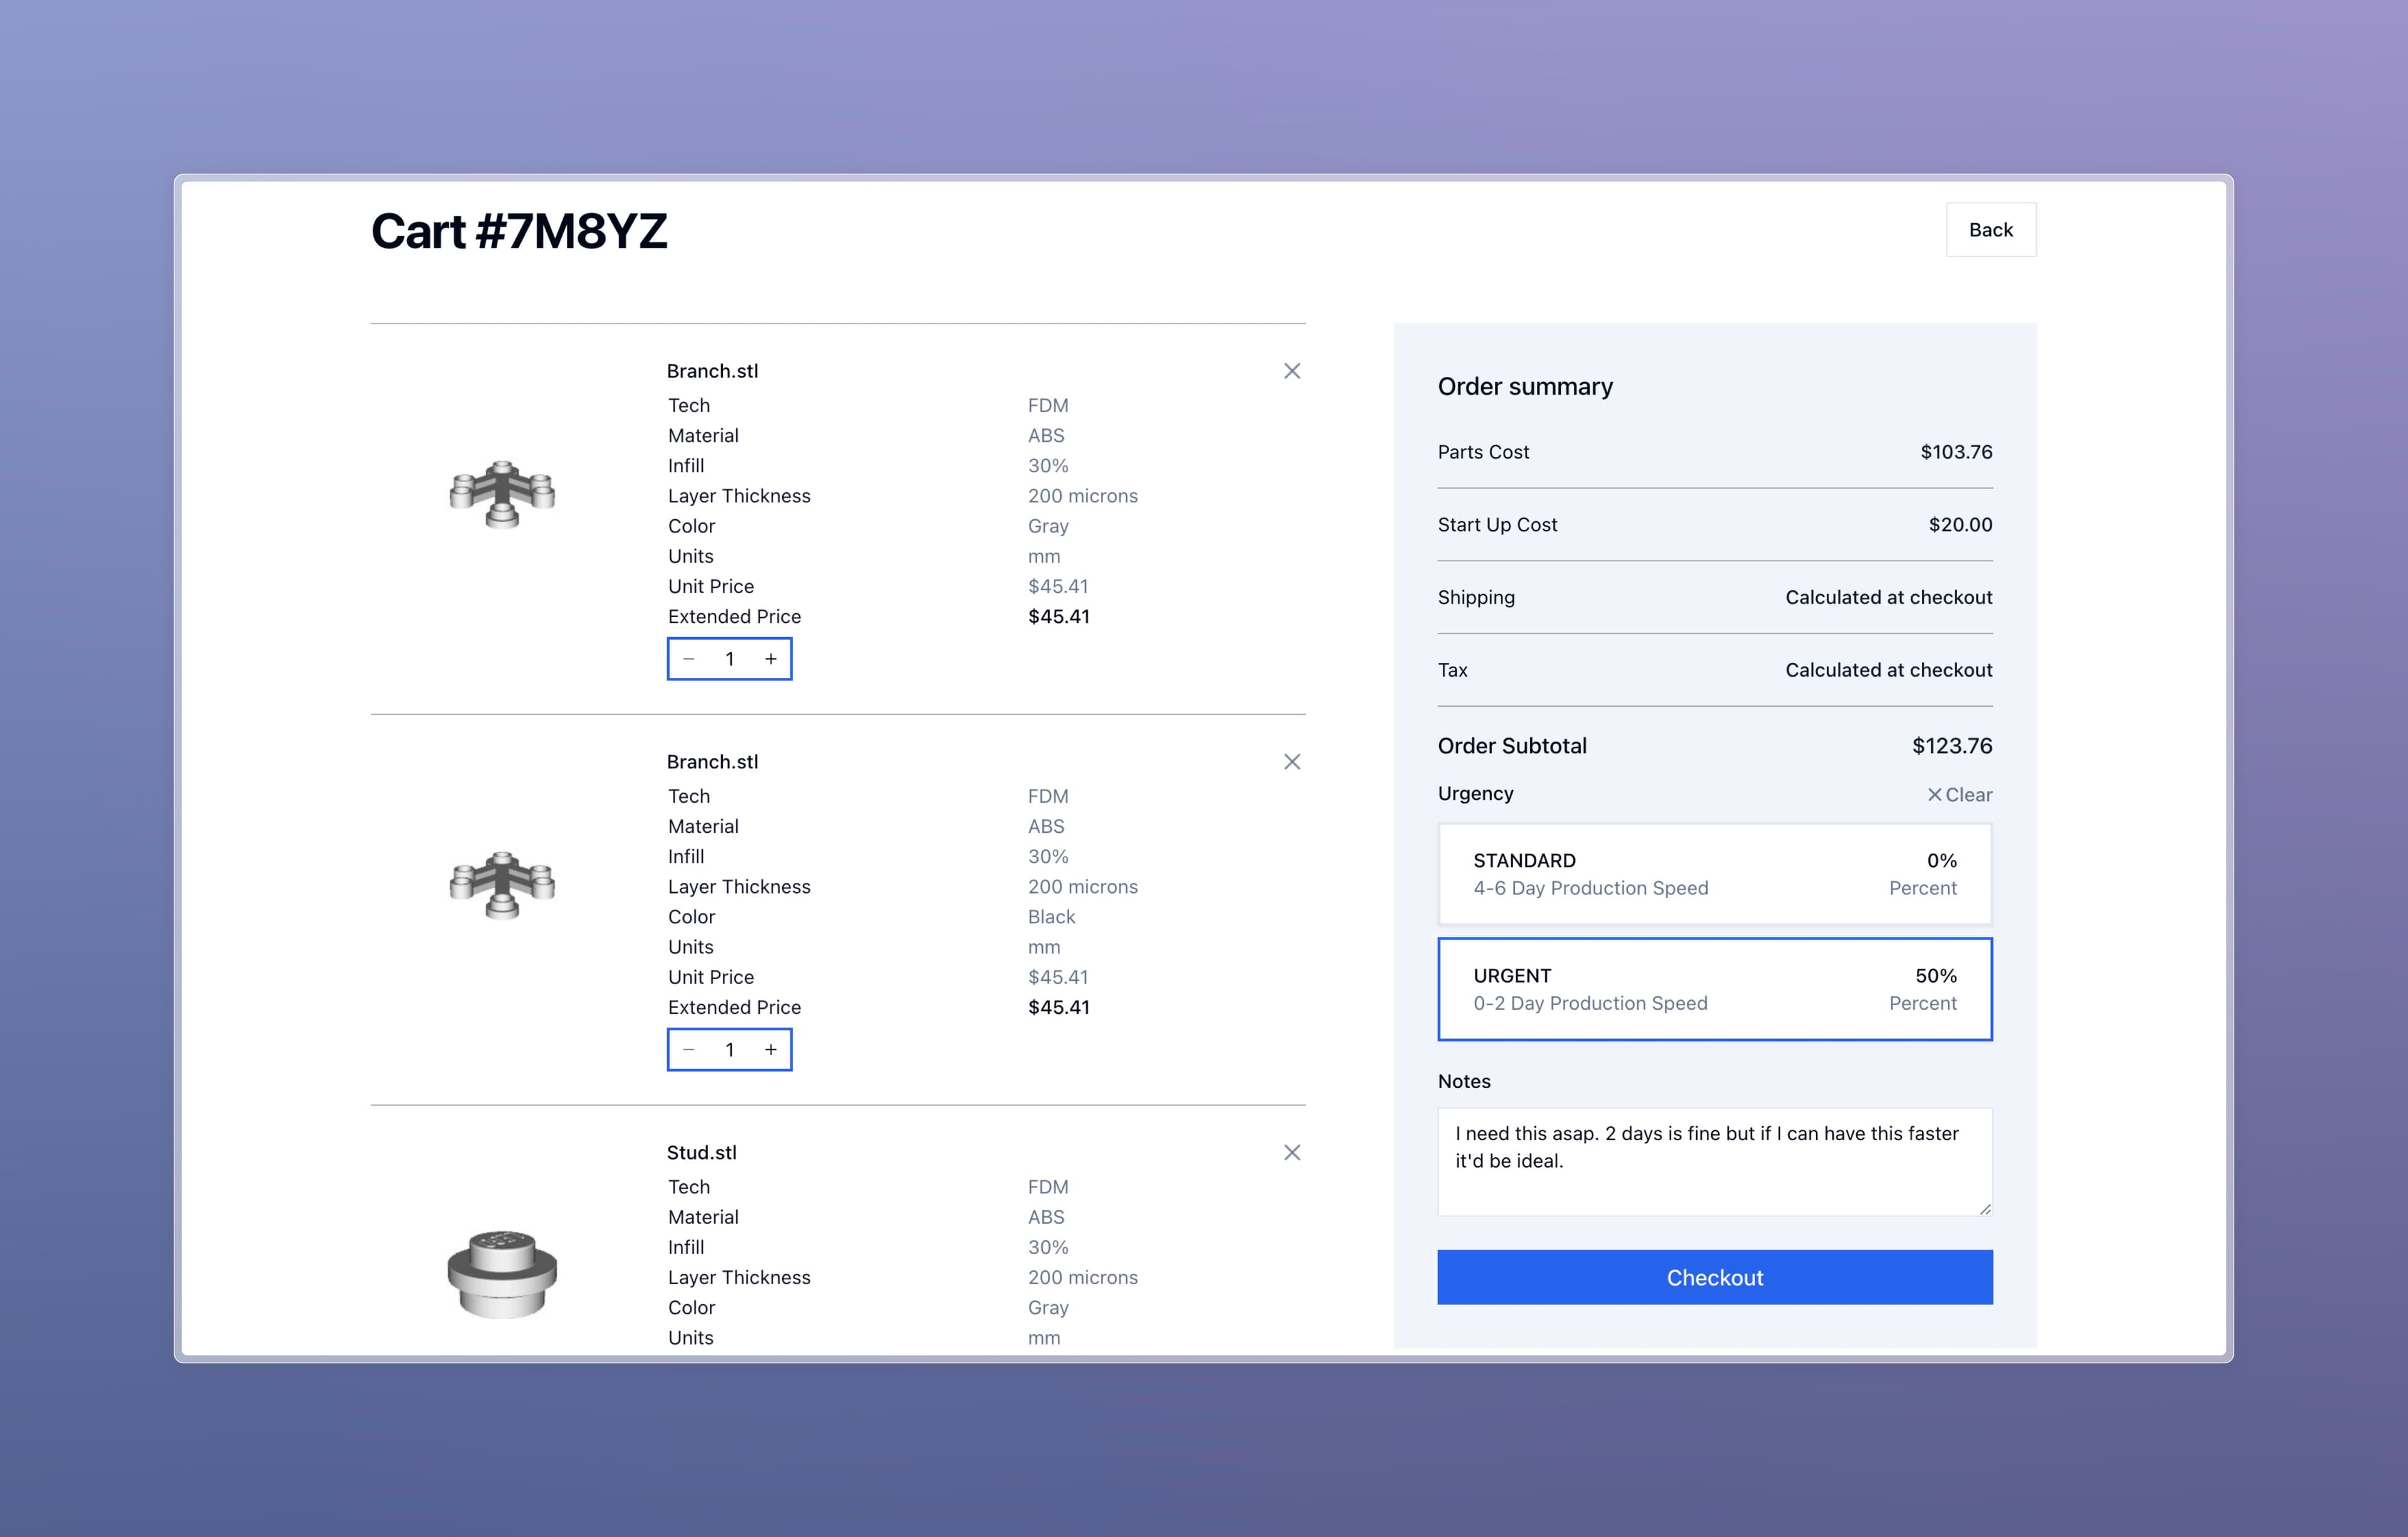Increase quantity of second Branch.stl
This screenshot has width=2408, height=1537.
[770, 1050]
